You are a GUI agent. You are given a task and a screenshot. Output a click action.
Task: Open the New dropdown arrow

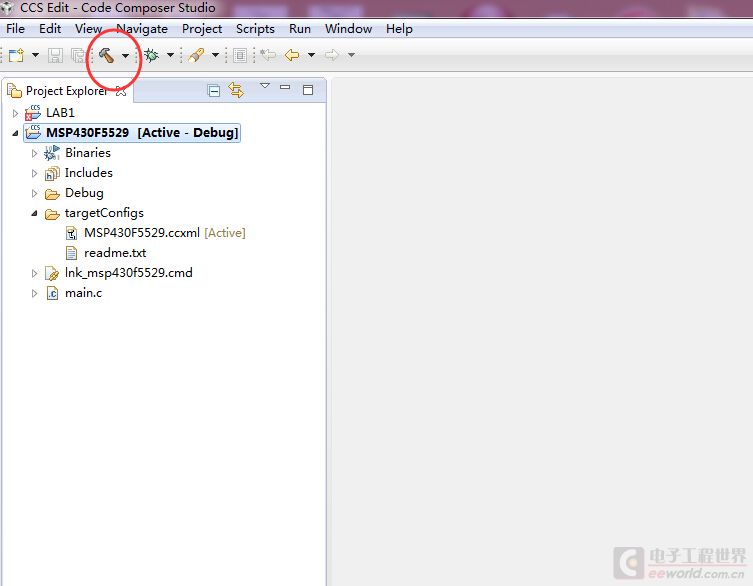click(x=35, y=55)
